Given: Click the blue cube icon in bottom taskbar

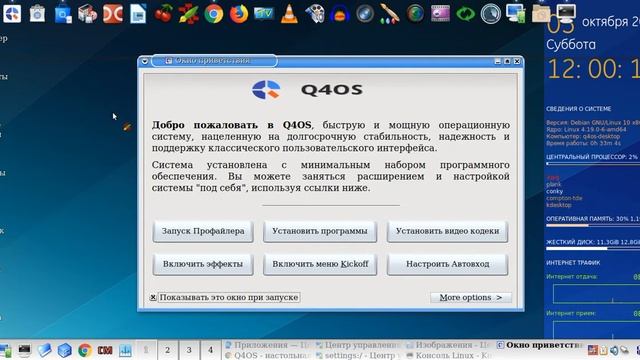Looking at the screenshot, I should tap(64, 350).
